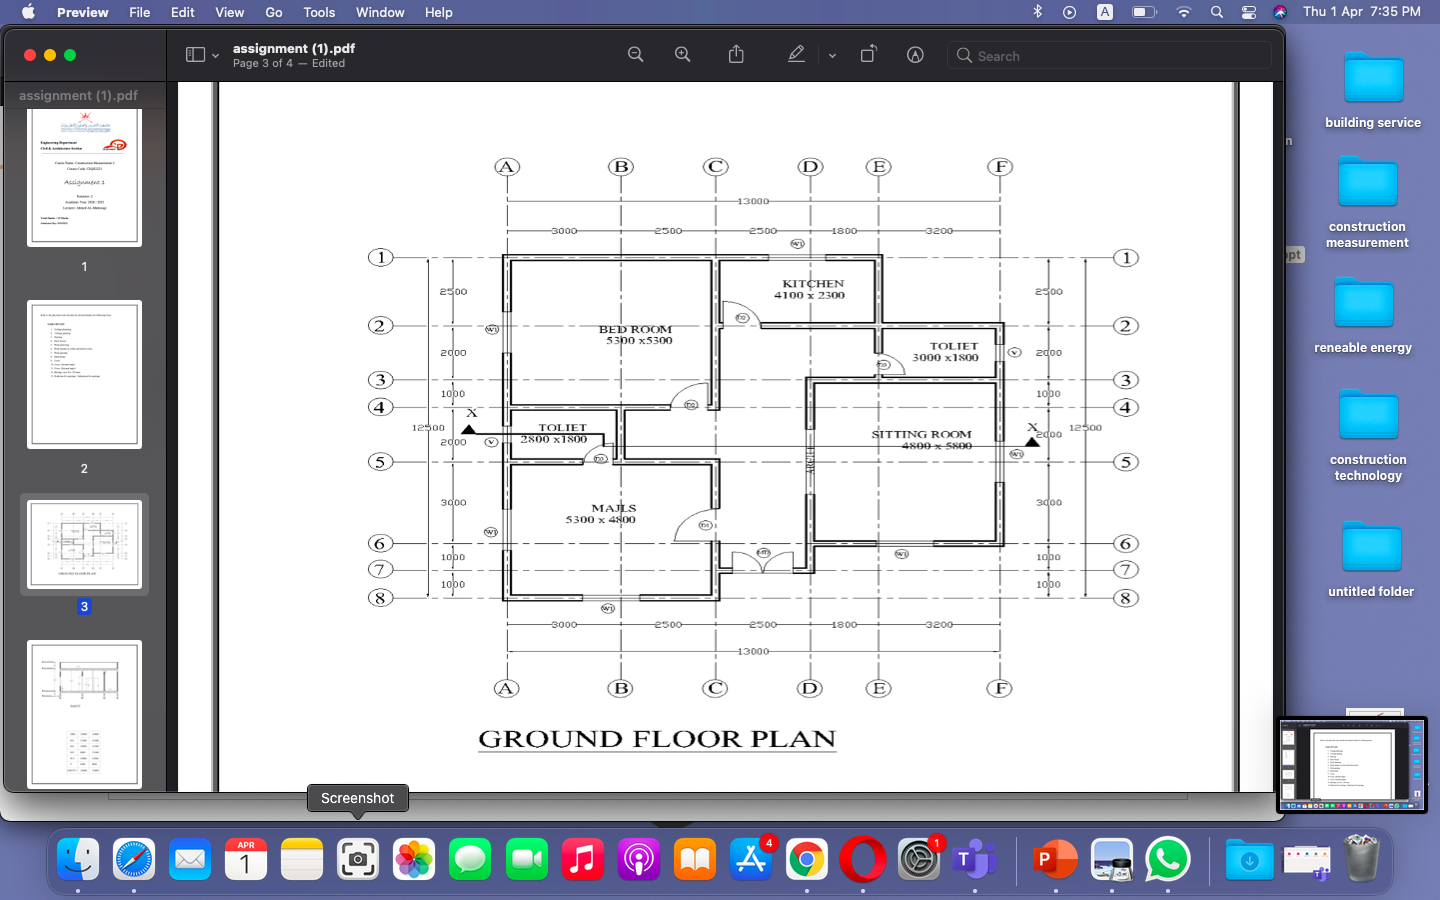Screen dimensions: 1440x900
Task: Zoom in on the floor plan
Action: point(683,55)
